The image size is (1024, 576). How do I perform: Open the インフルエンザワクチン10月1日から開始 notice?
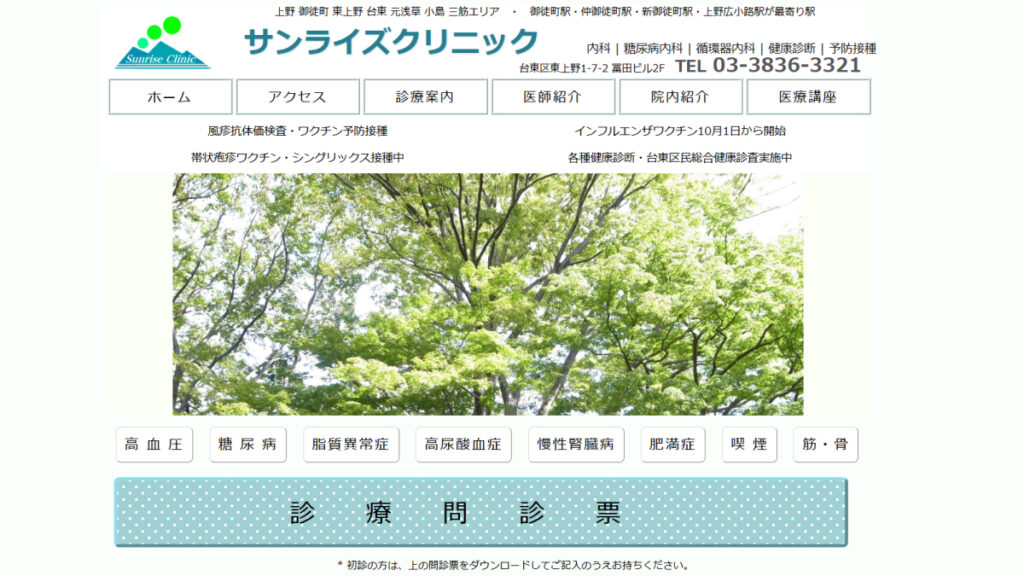pos(680,131)
